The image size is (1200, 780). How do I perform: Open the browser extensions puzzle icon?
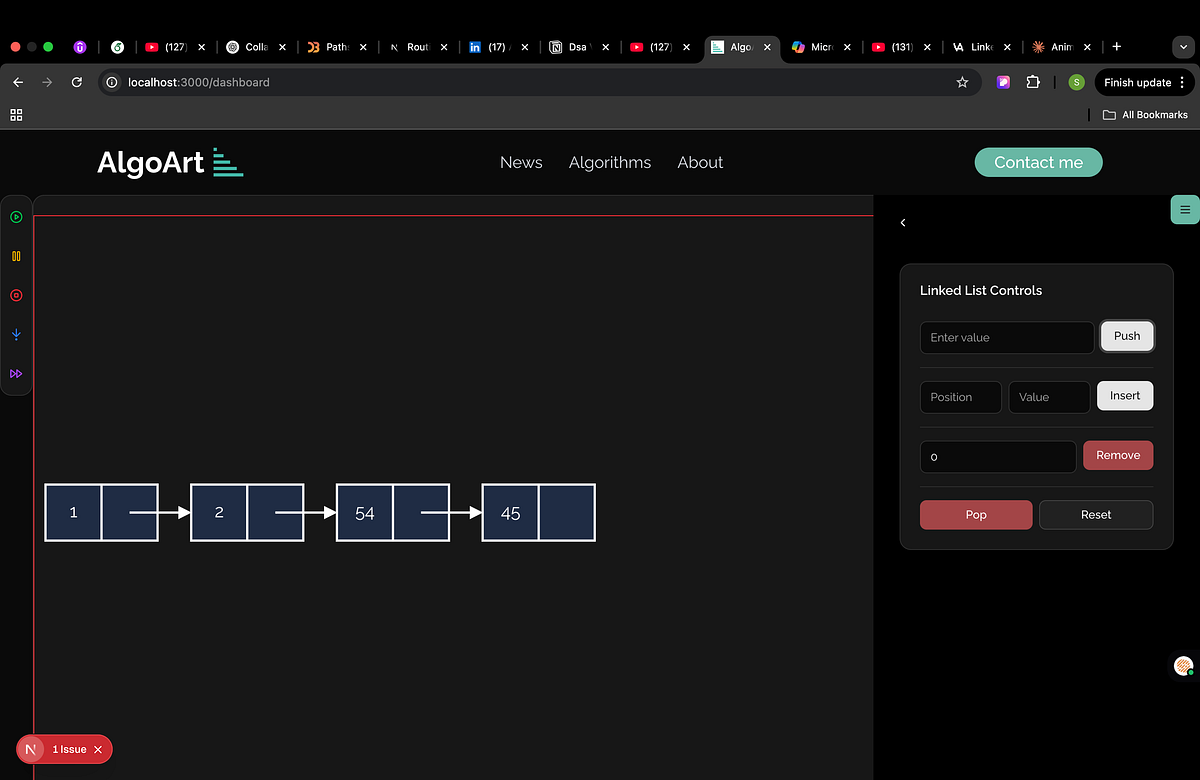pos(1033,82)
